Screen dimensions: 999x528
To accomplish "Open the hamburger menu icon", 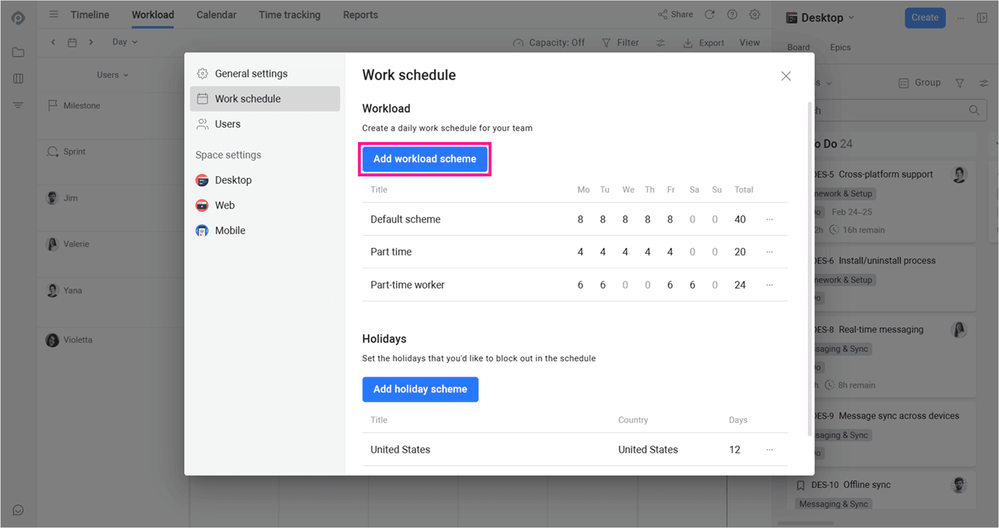I will pyautogui.click(x=54, y=14).
